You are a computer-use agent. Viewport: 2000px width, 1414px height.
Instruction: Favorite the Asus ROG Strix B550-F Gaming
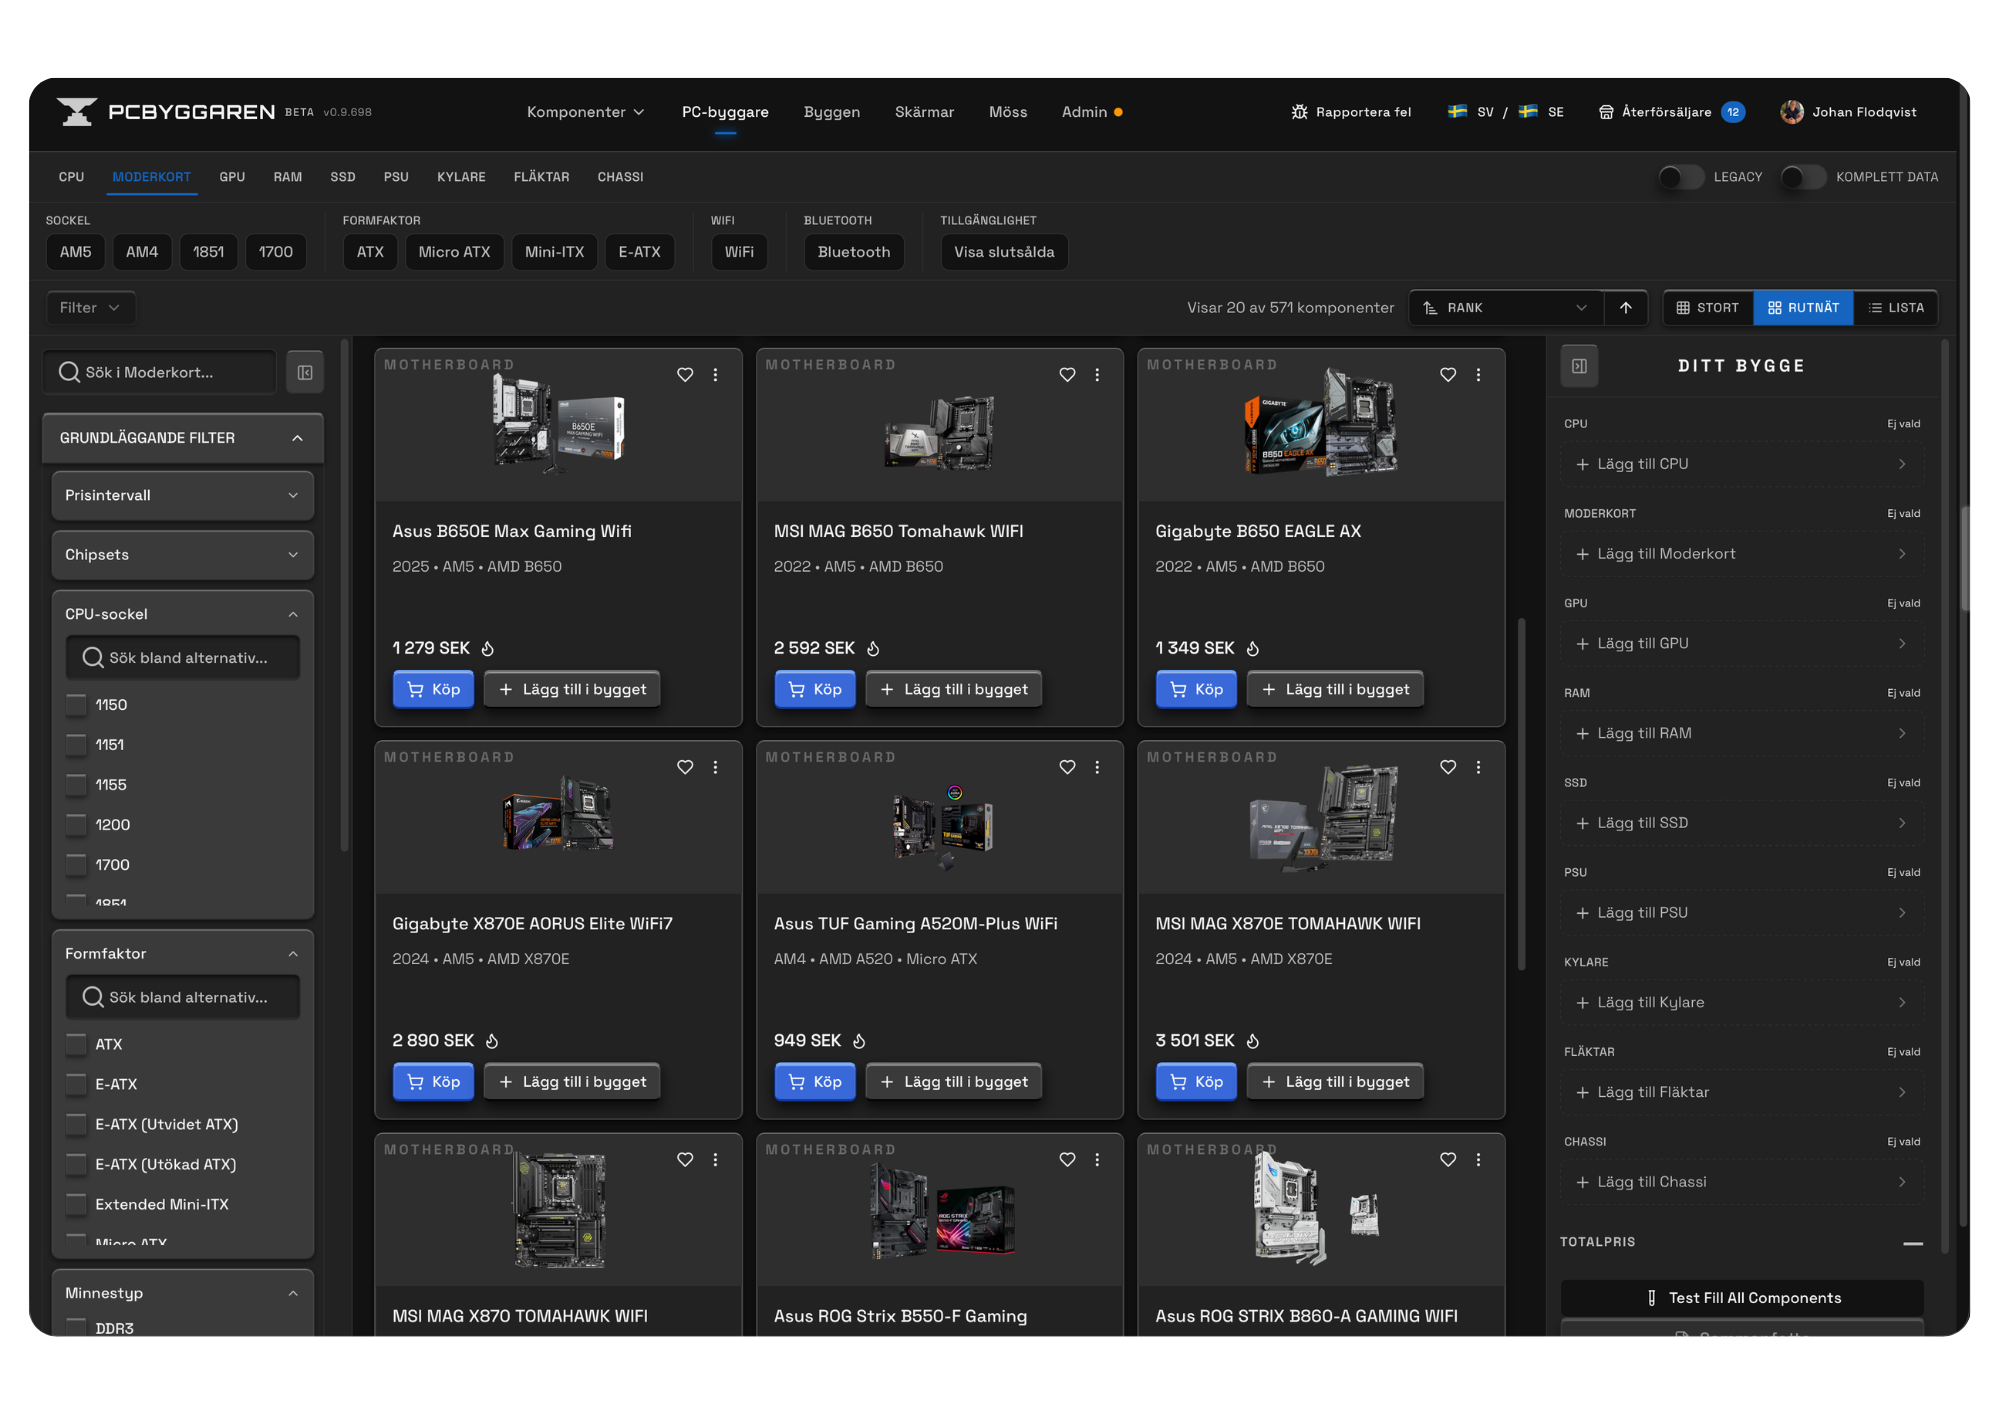click(x=1067, y=1160)
